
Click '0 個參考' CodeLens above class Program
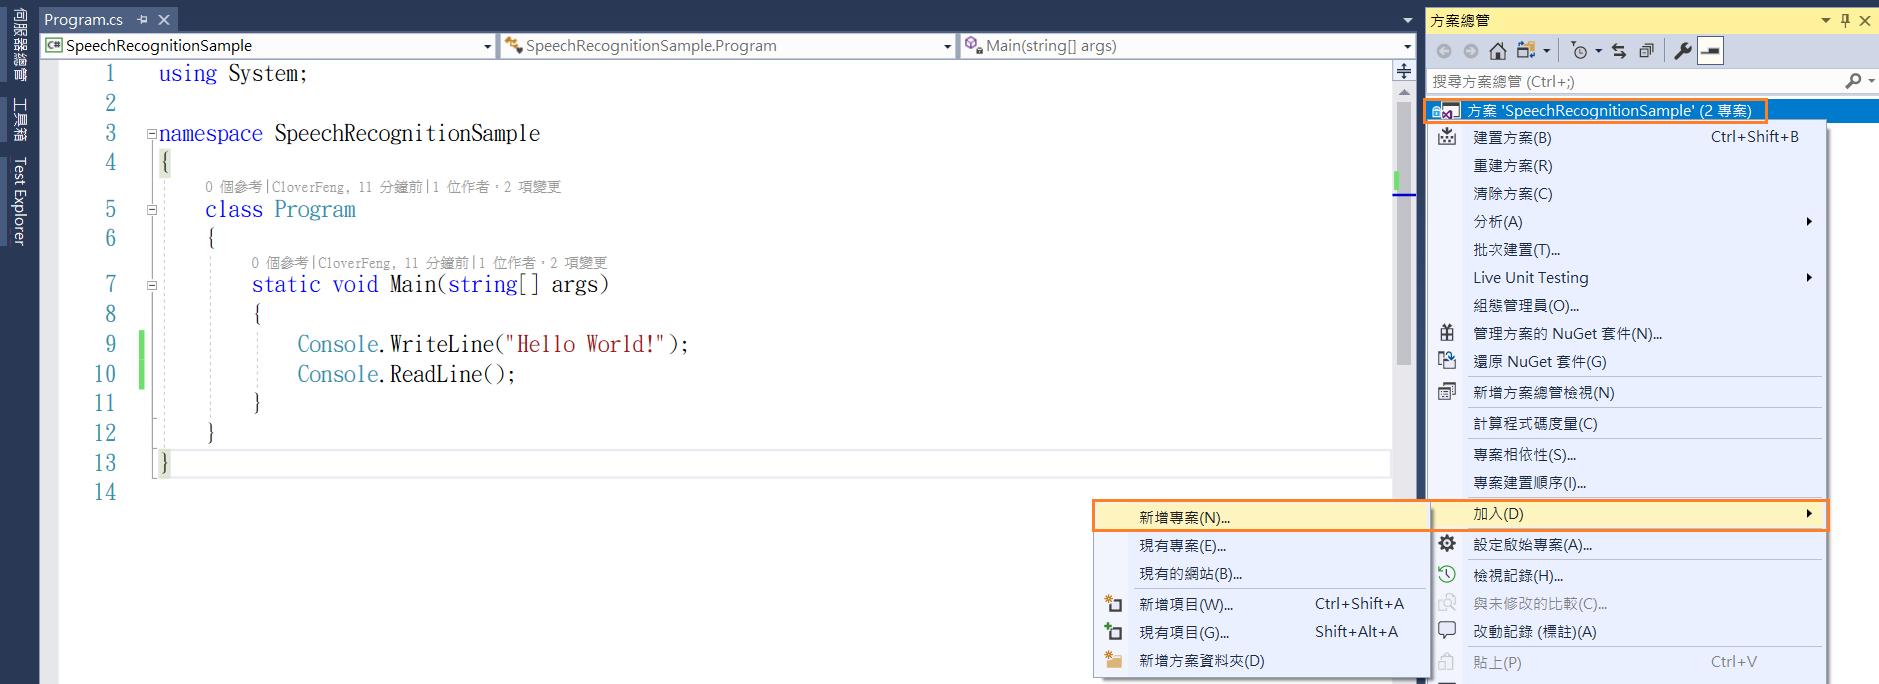[x=233, y=186]
